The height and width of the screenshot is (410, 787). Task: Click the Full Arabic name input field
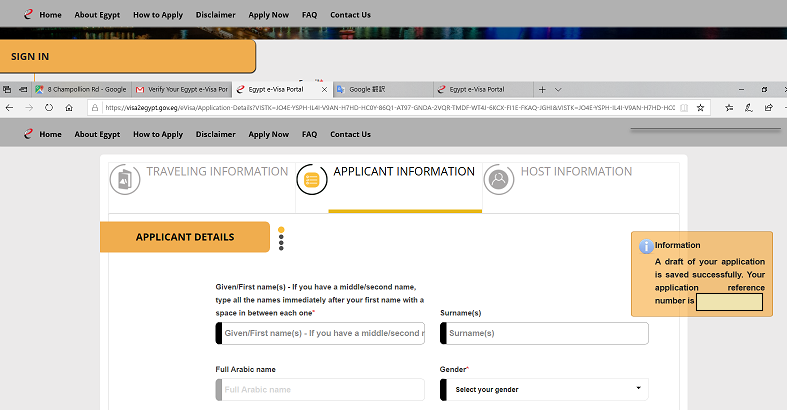pos(320,389)
